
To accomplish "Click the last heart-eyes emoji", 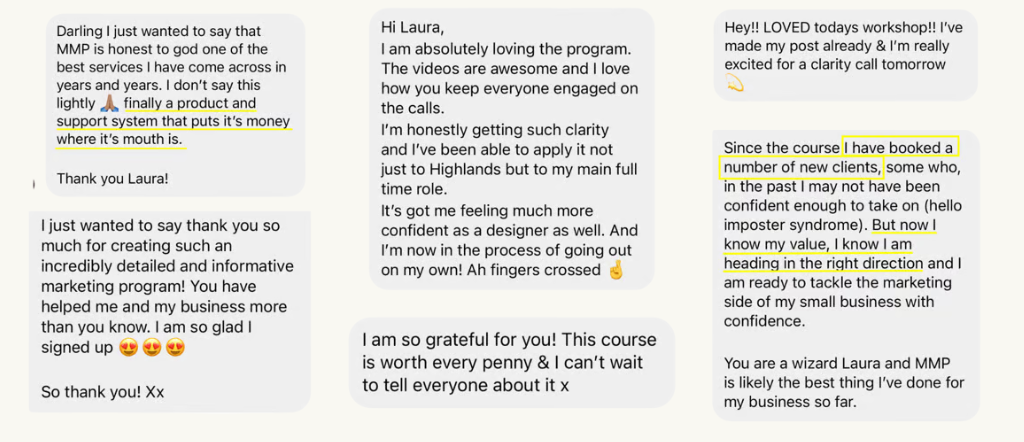I will click(175, 347).
